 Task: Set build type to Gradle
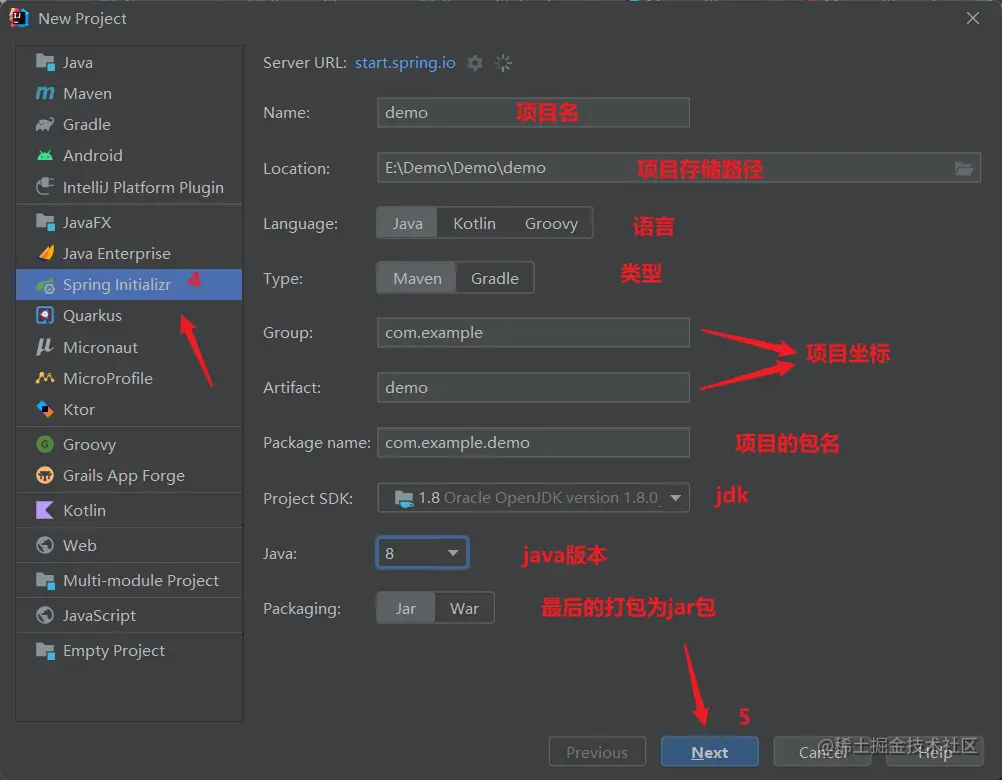click(495, 279)
